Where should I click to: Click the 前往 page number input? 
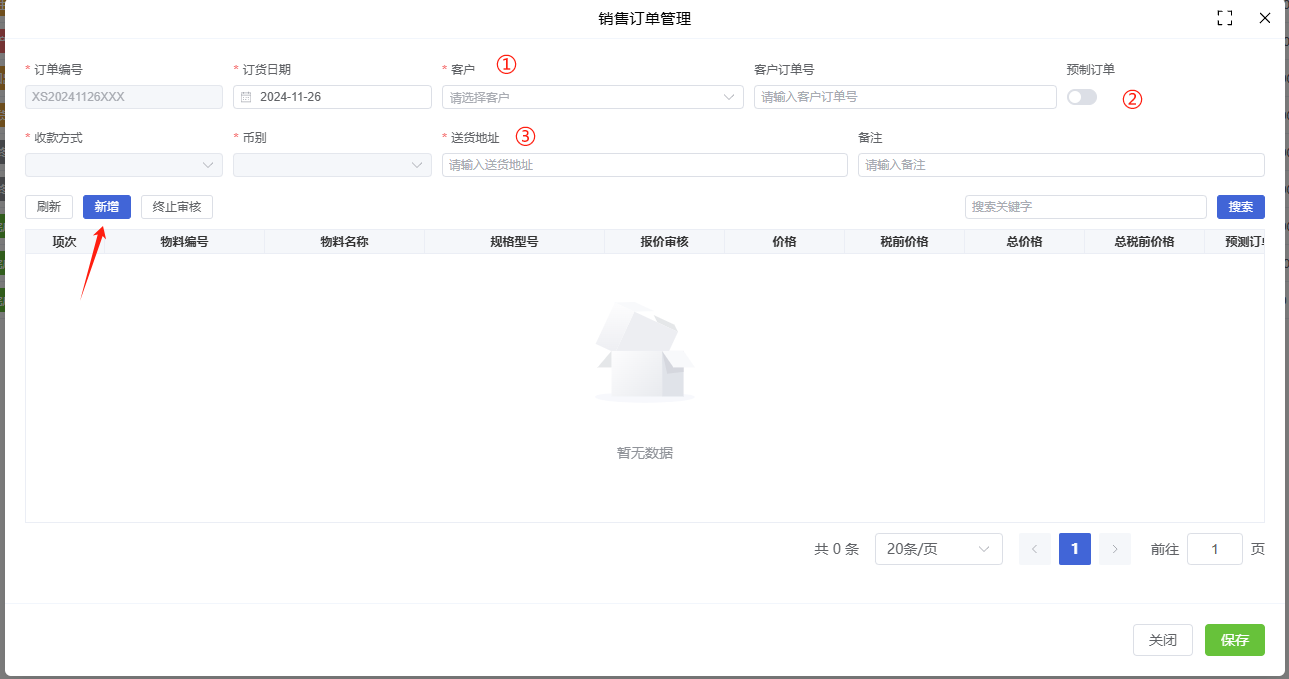[1215, 549]
